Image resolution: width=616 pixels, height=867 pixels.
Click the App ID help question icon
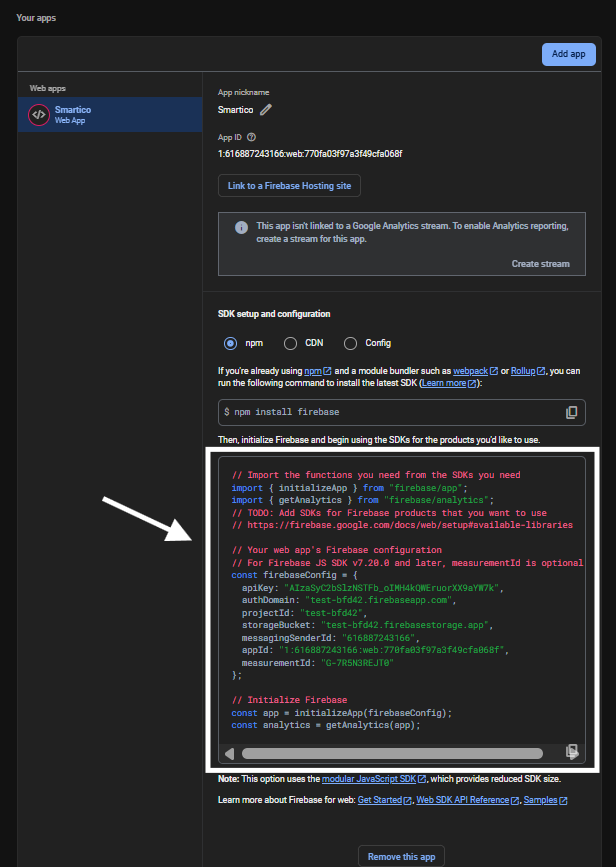tap(252, 137)
